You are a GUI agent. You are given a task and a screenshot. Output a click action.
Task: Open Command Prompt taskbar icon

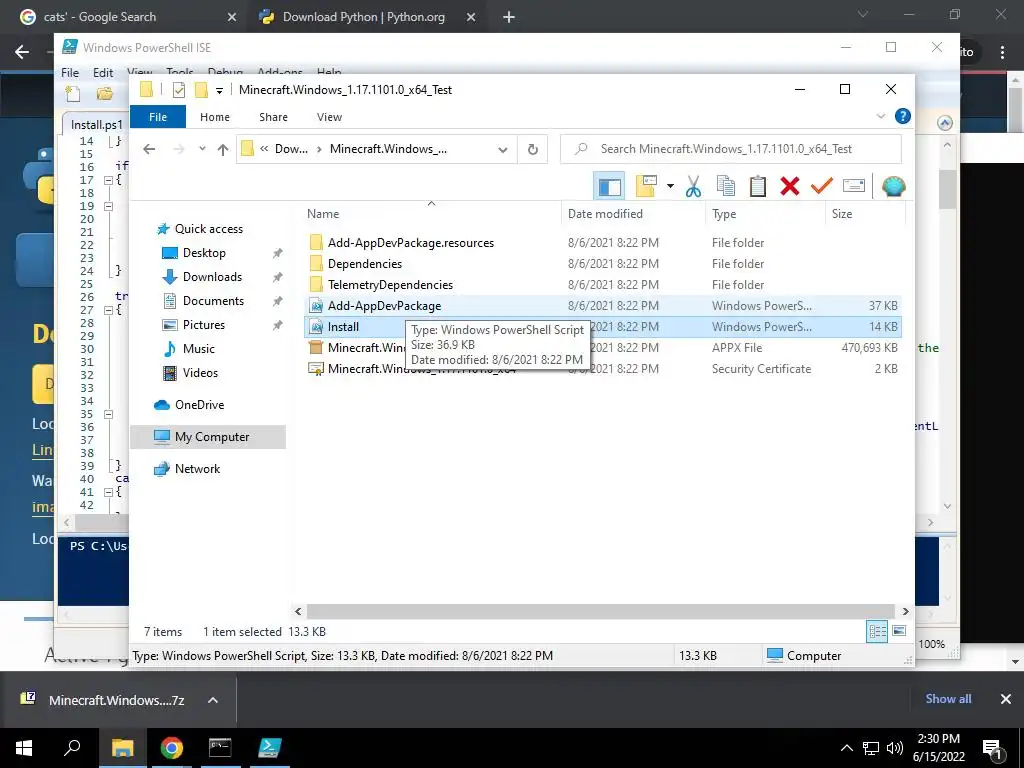click(x=220, y=748)
